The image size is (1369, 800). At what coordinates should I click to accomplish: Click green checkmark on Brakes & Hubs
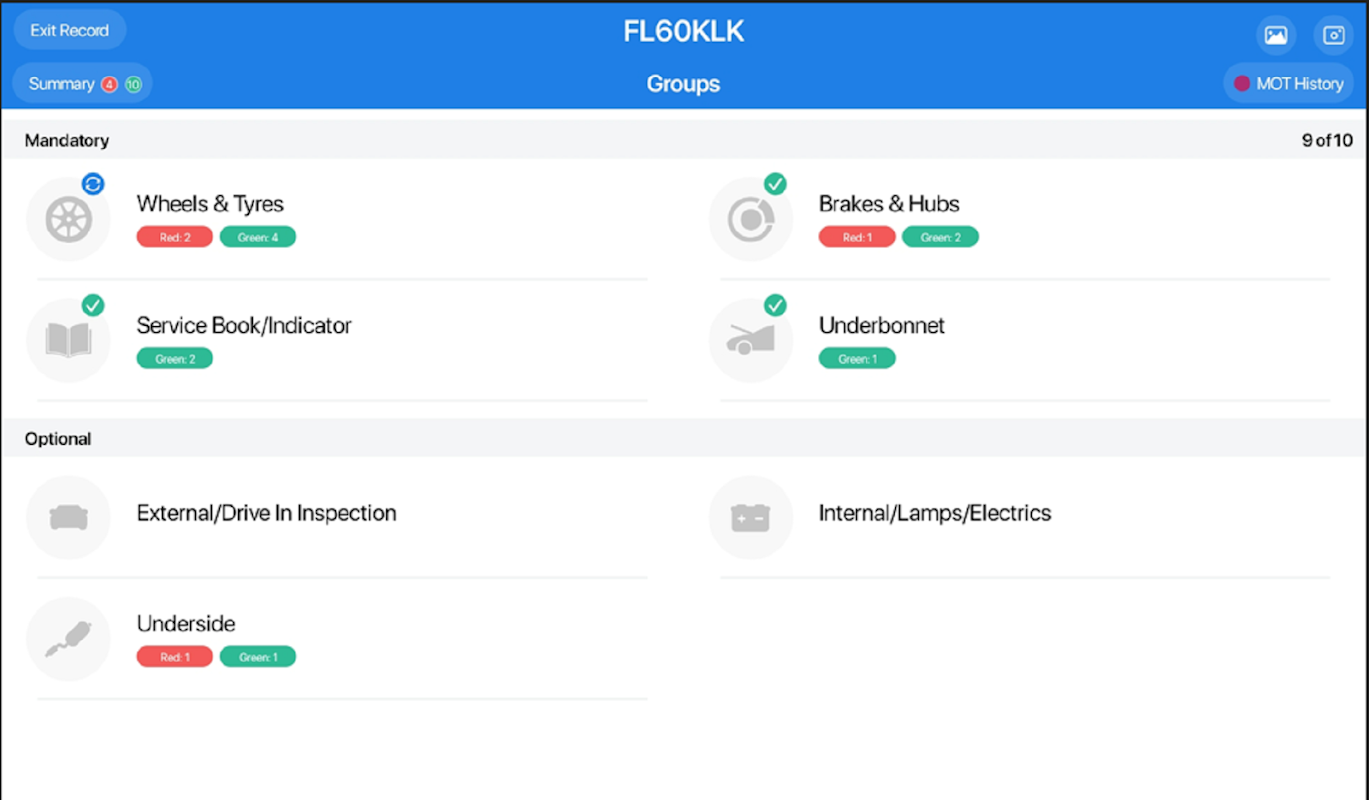pyautogui.click(x=775, y=184)
